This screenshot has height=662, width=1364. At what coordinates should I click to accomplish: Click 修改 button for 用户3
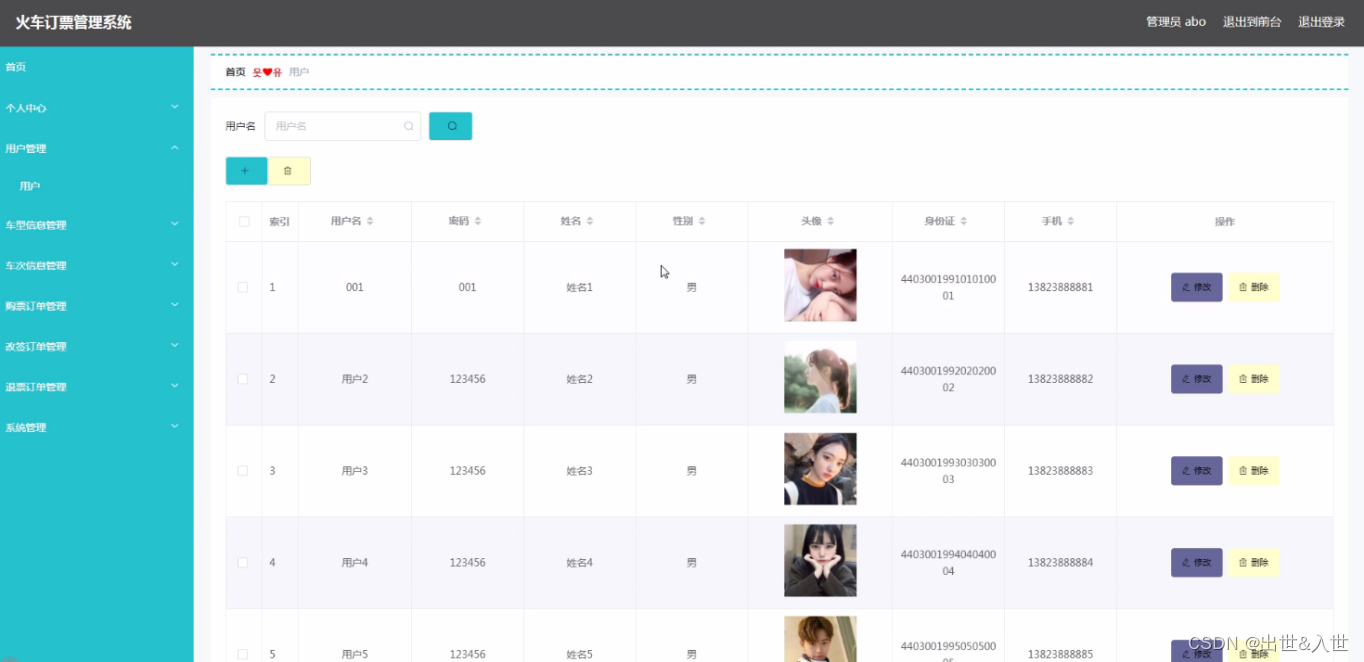pos(1196,471)
